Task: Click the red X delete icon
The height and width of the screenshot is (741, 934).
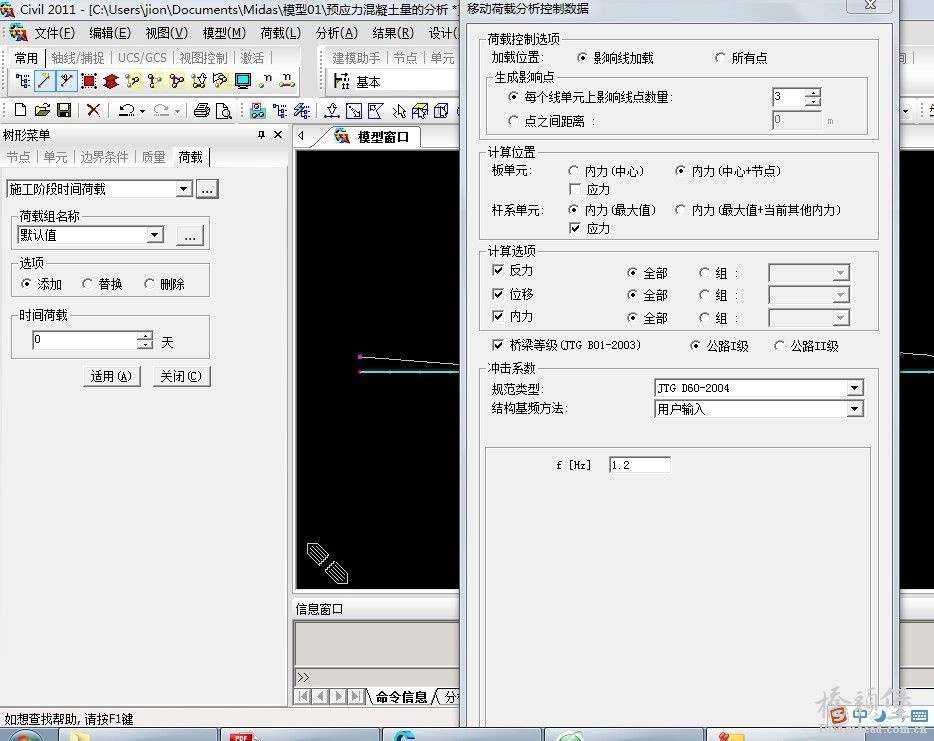Action: [93, 110]
